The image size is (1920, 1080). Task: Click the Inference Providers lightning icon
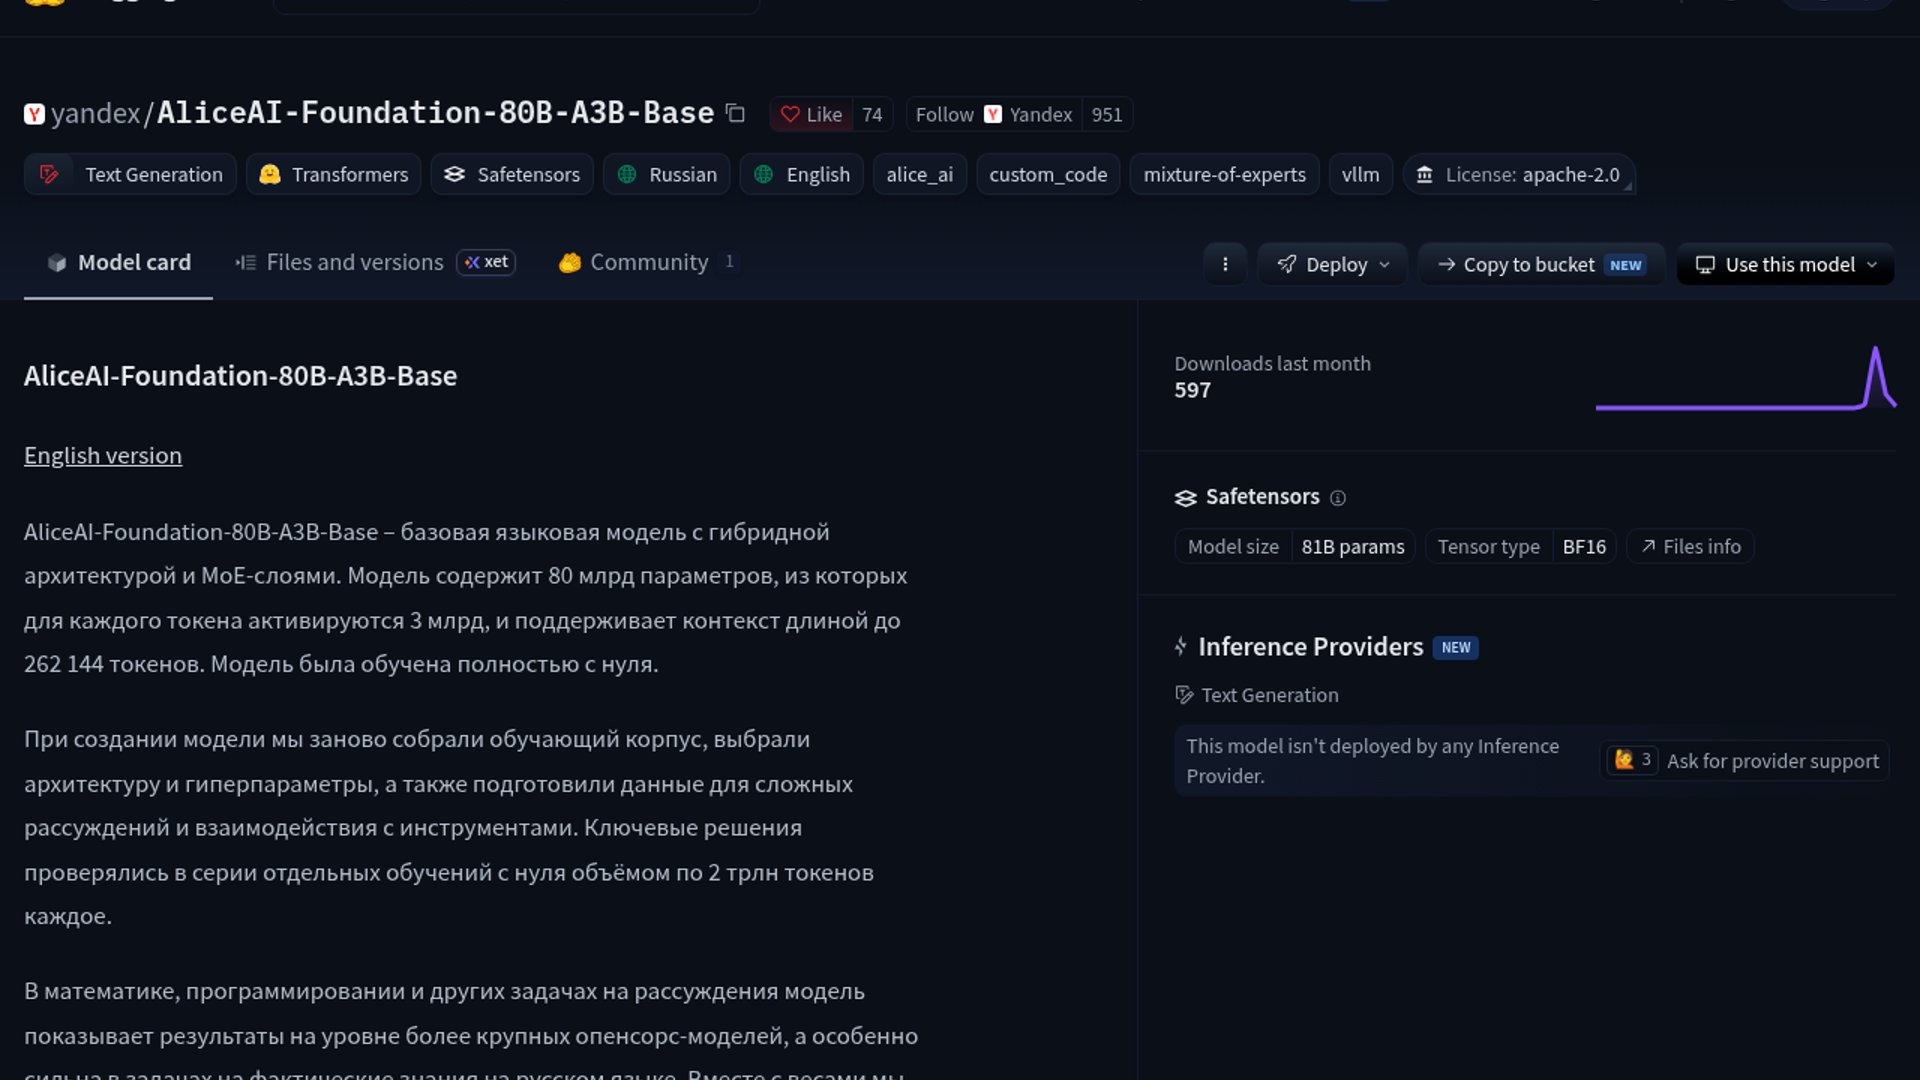[x=1181, y=647]
